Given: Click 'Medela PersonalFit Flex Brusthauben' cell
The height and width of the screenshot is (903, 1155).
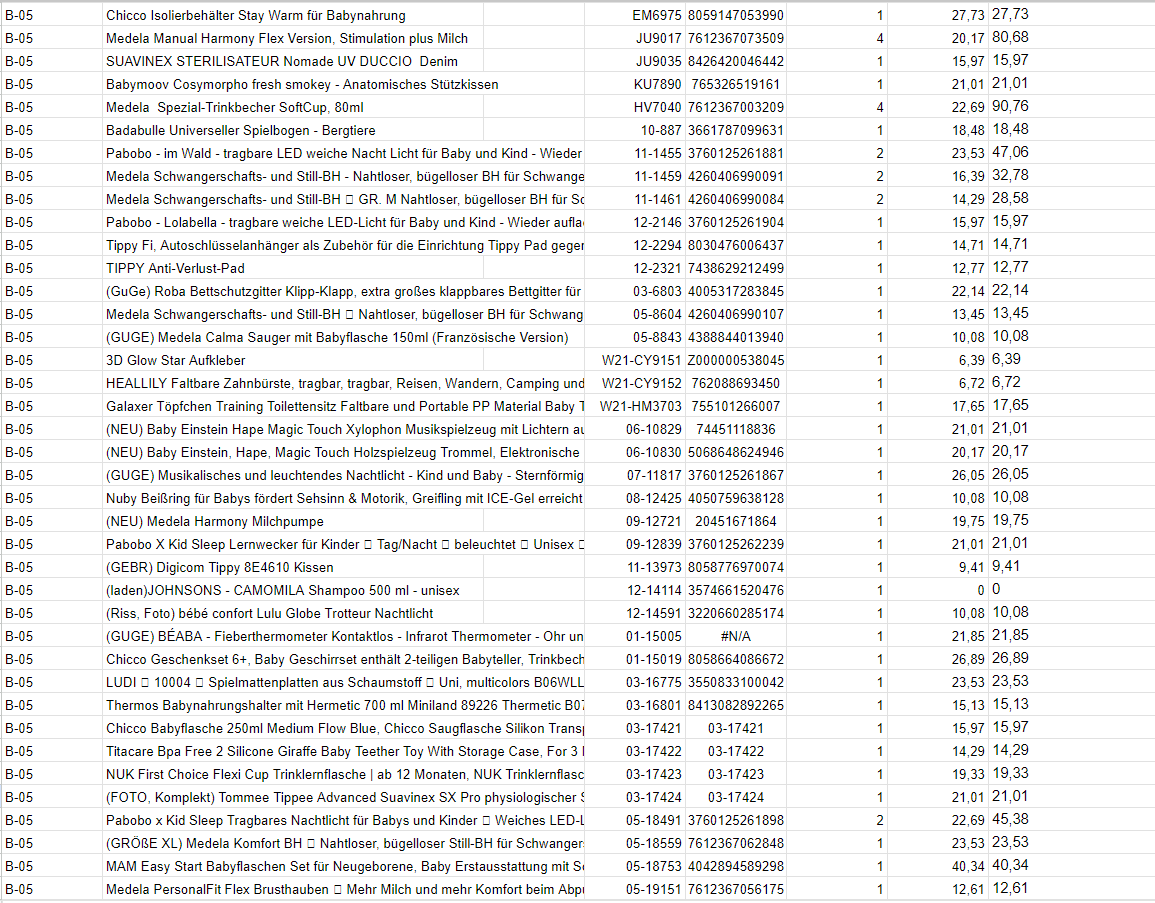Looking at the screenshot, I should [x=343, y=889].
